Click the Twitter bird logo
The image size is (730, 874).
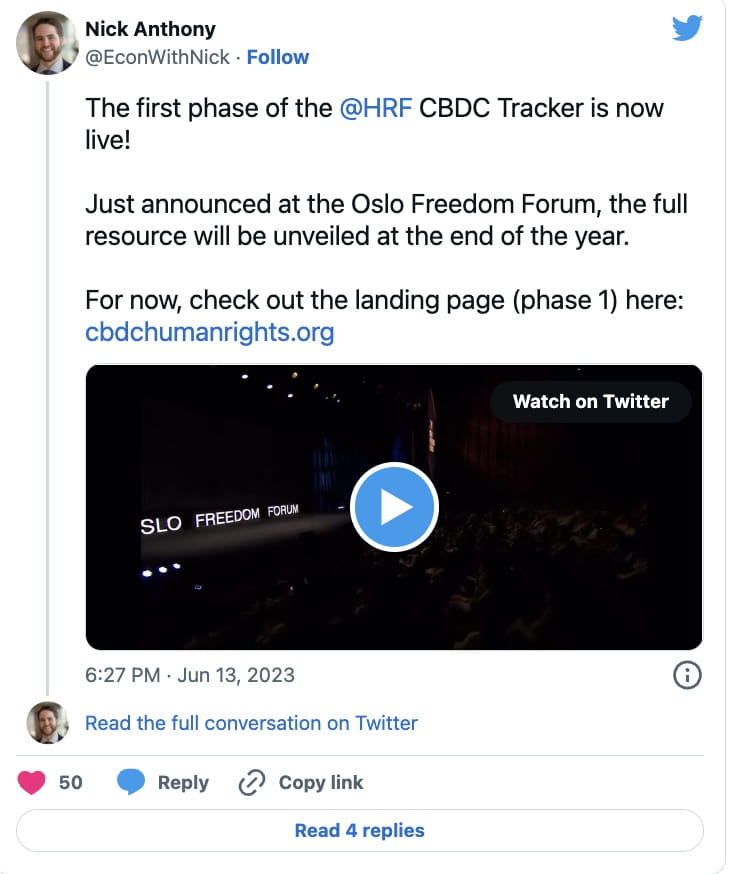tap(687, 30)
